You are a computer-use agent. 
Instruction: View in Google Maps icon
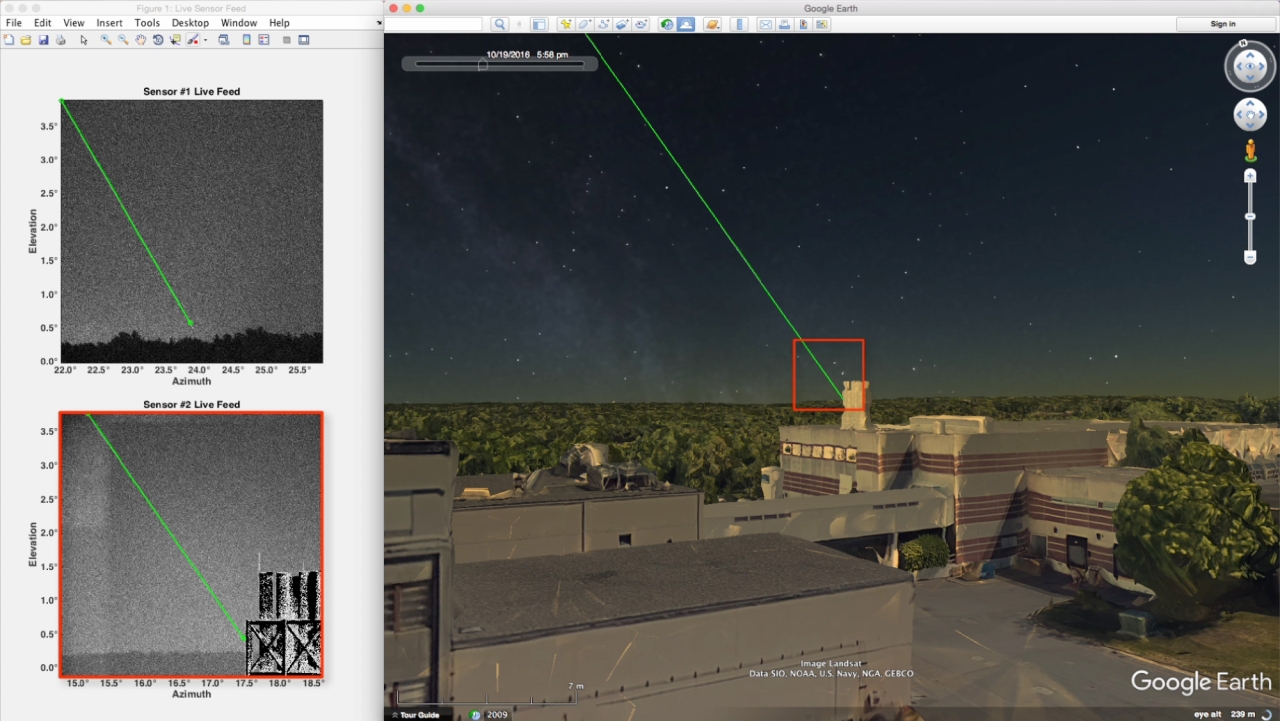[821, 24]
